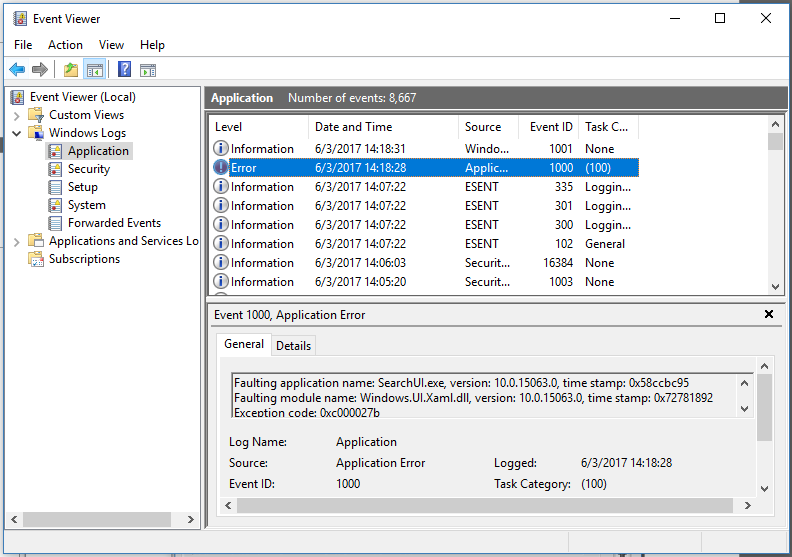
Task: Switch to the Details tab
Action: pos(293,346)
